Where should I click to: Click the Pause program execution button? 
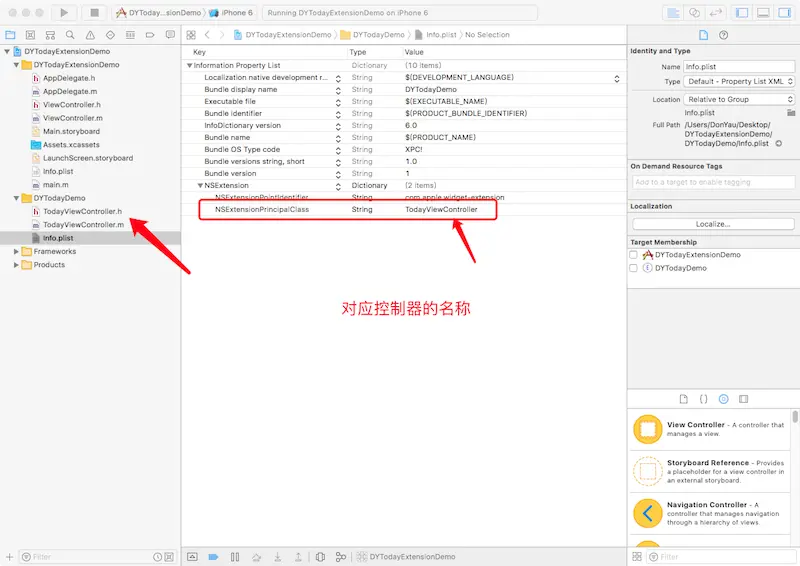(235, 557)
